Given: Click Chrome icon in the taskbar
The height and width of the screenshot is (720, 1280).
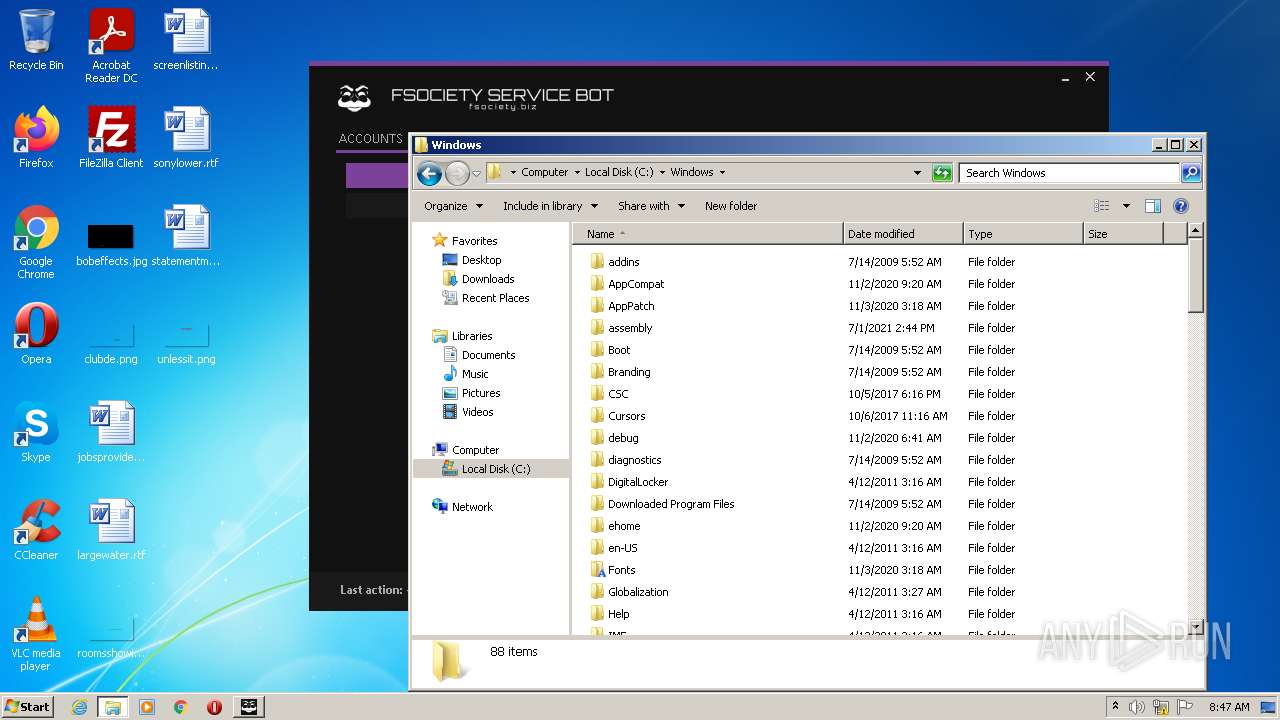Looking at the screenshot, I should [x=181, y=707].
